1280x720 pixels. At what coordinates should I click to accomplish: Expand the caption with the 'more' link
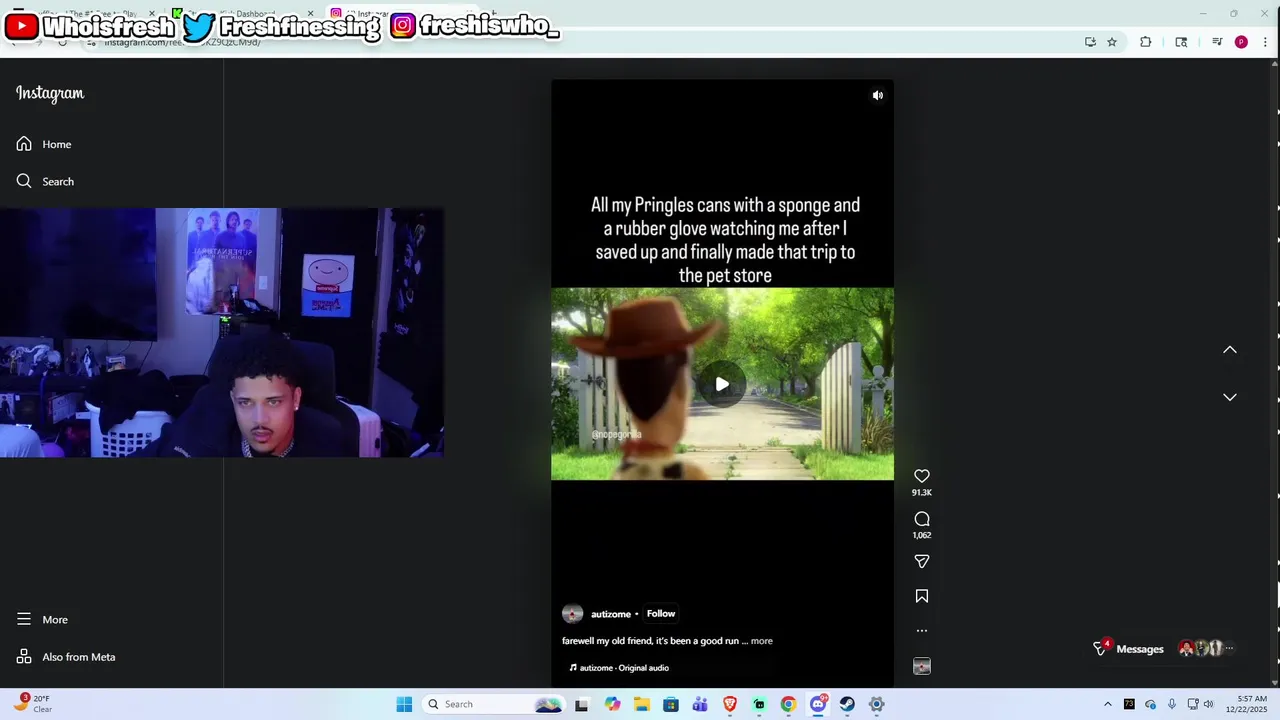762,641
